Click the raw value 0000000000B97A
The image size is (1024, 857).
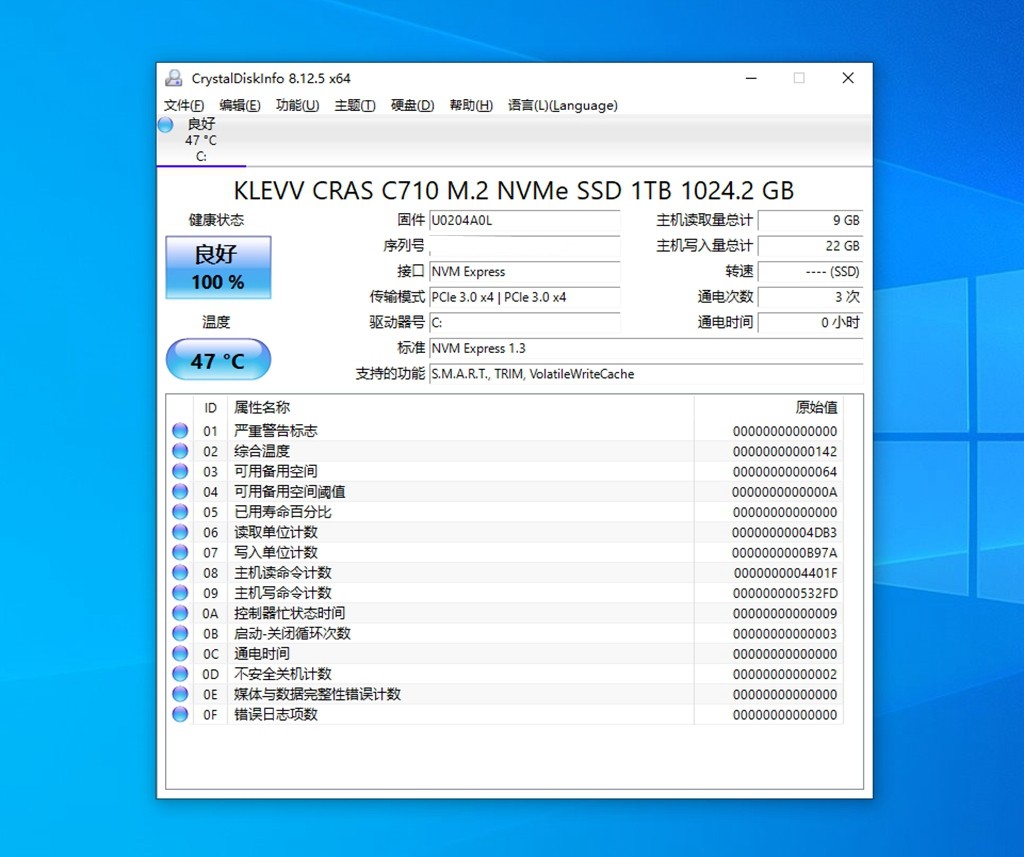pyautogui.click(x=784, y=553)
